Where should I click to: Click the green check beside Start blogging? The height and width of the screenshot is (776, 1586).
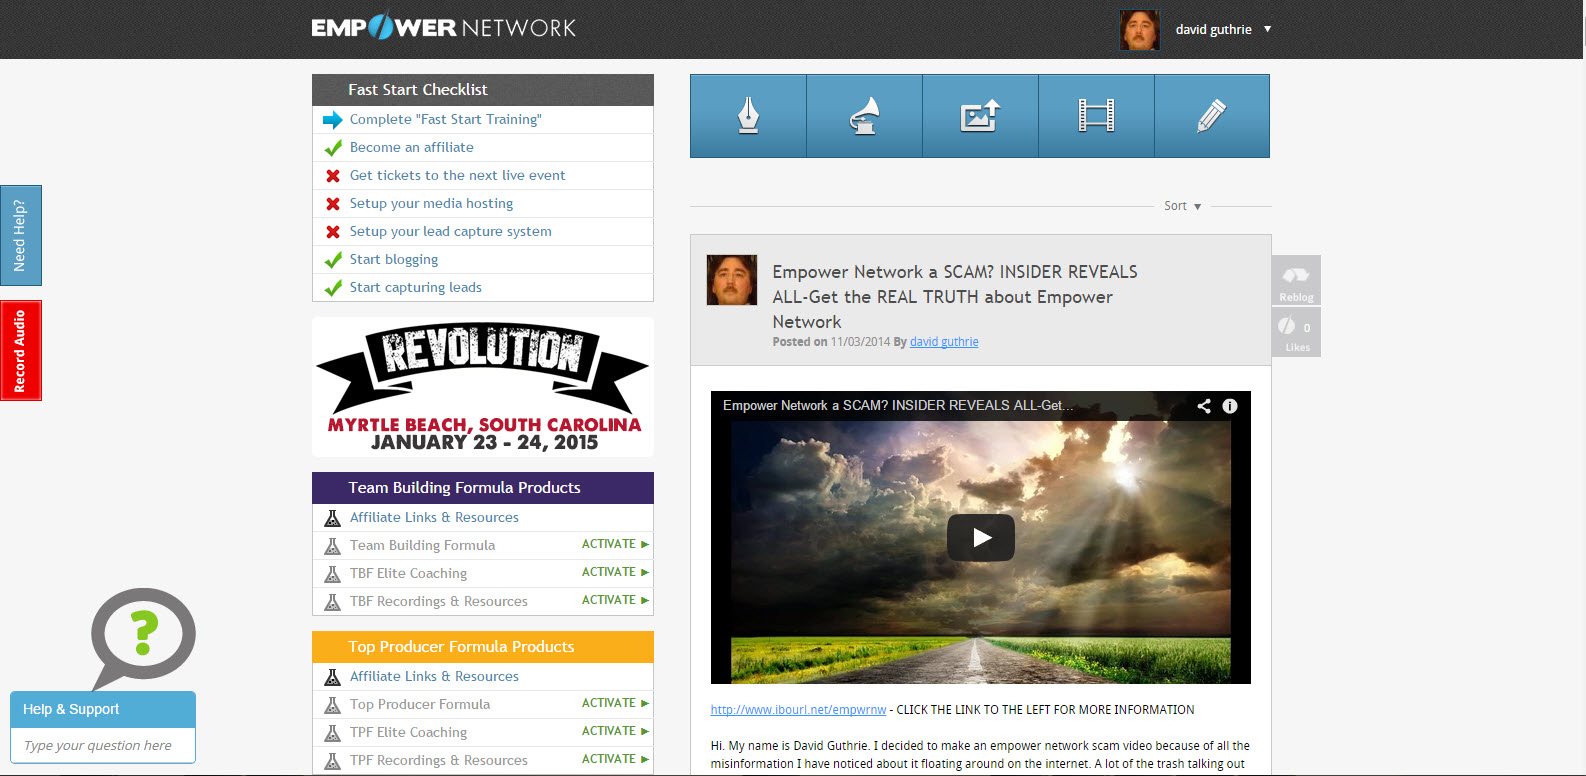[x=333, y=260]
